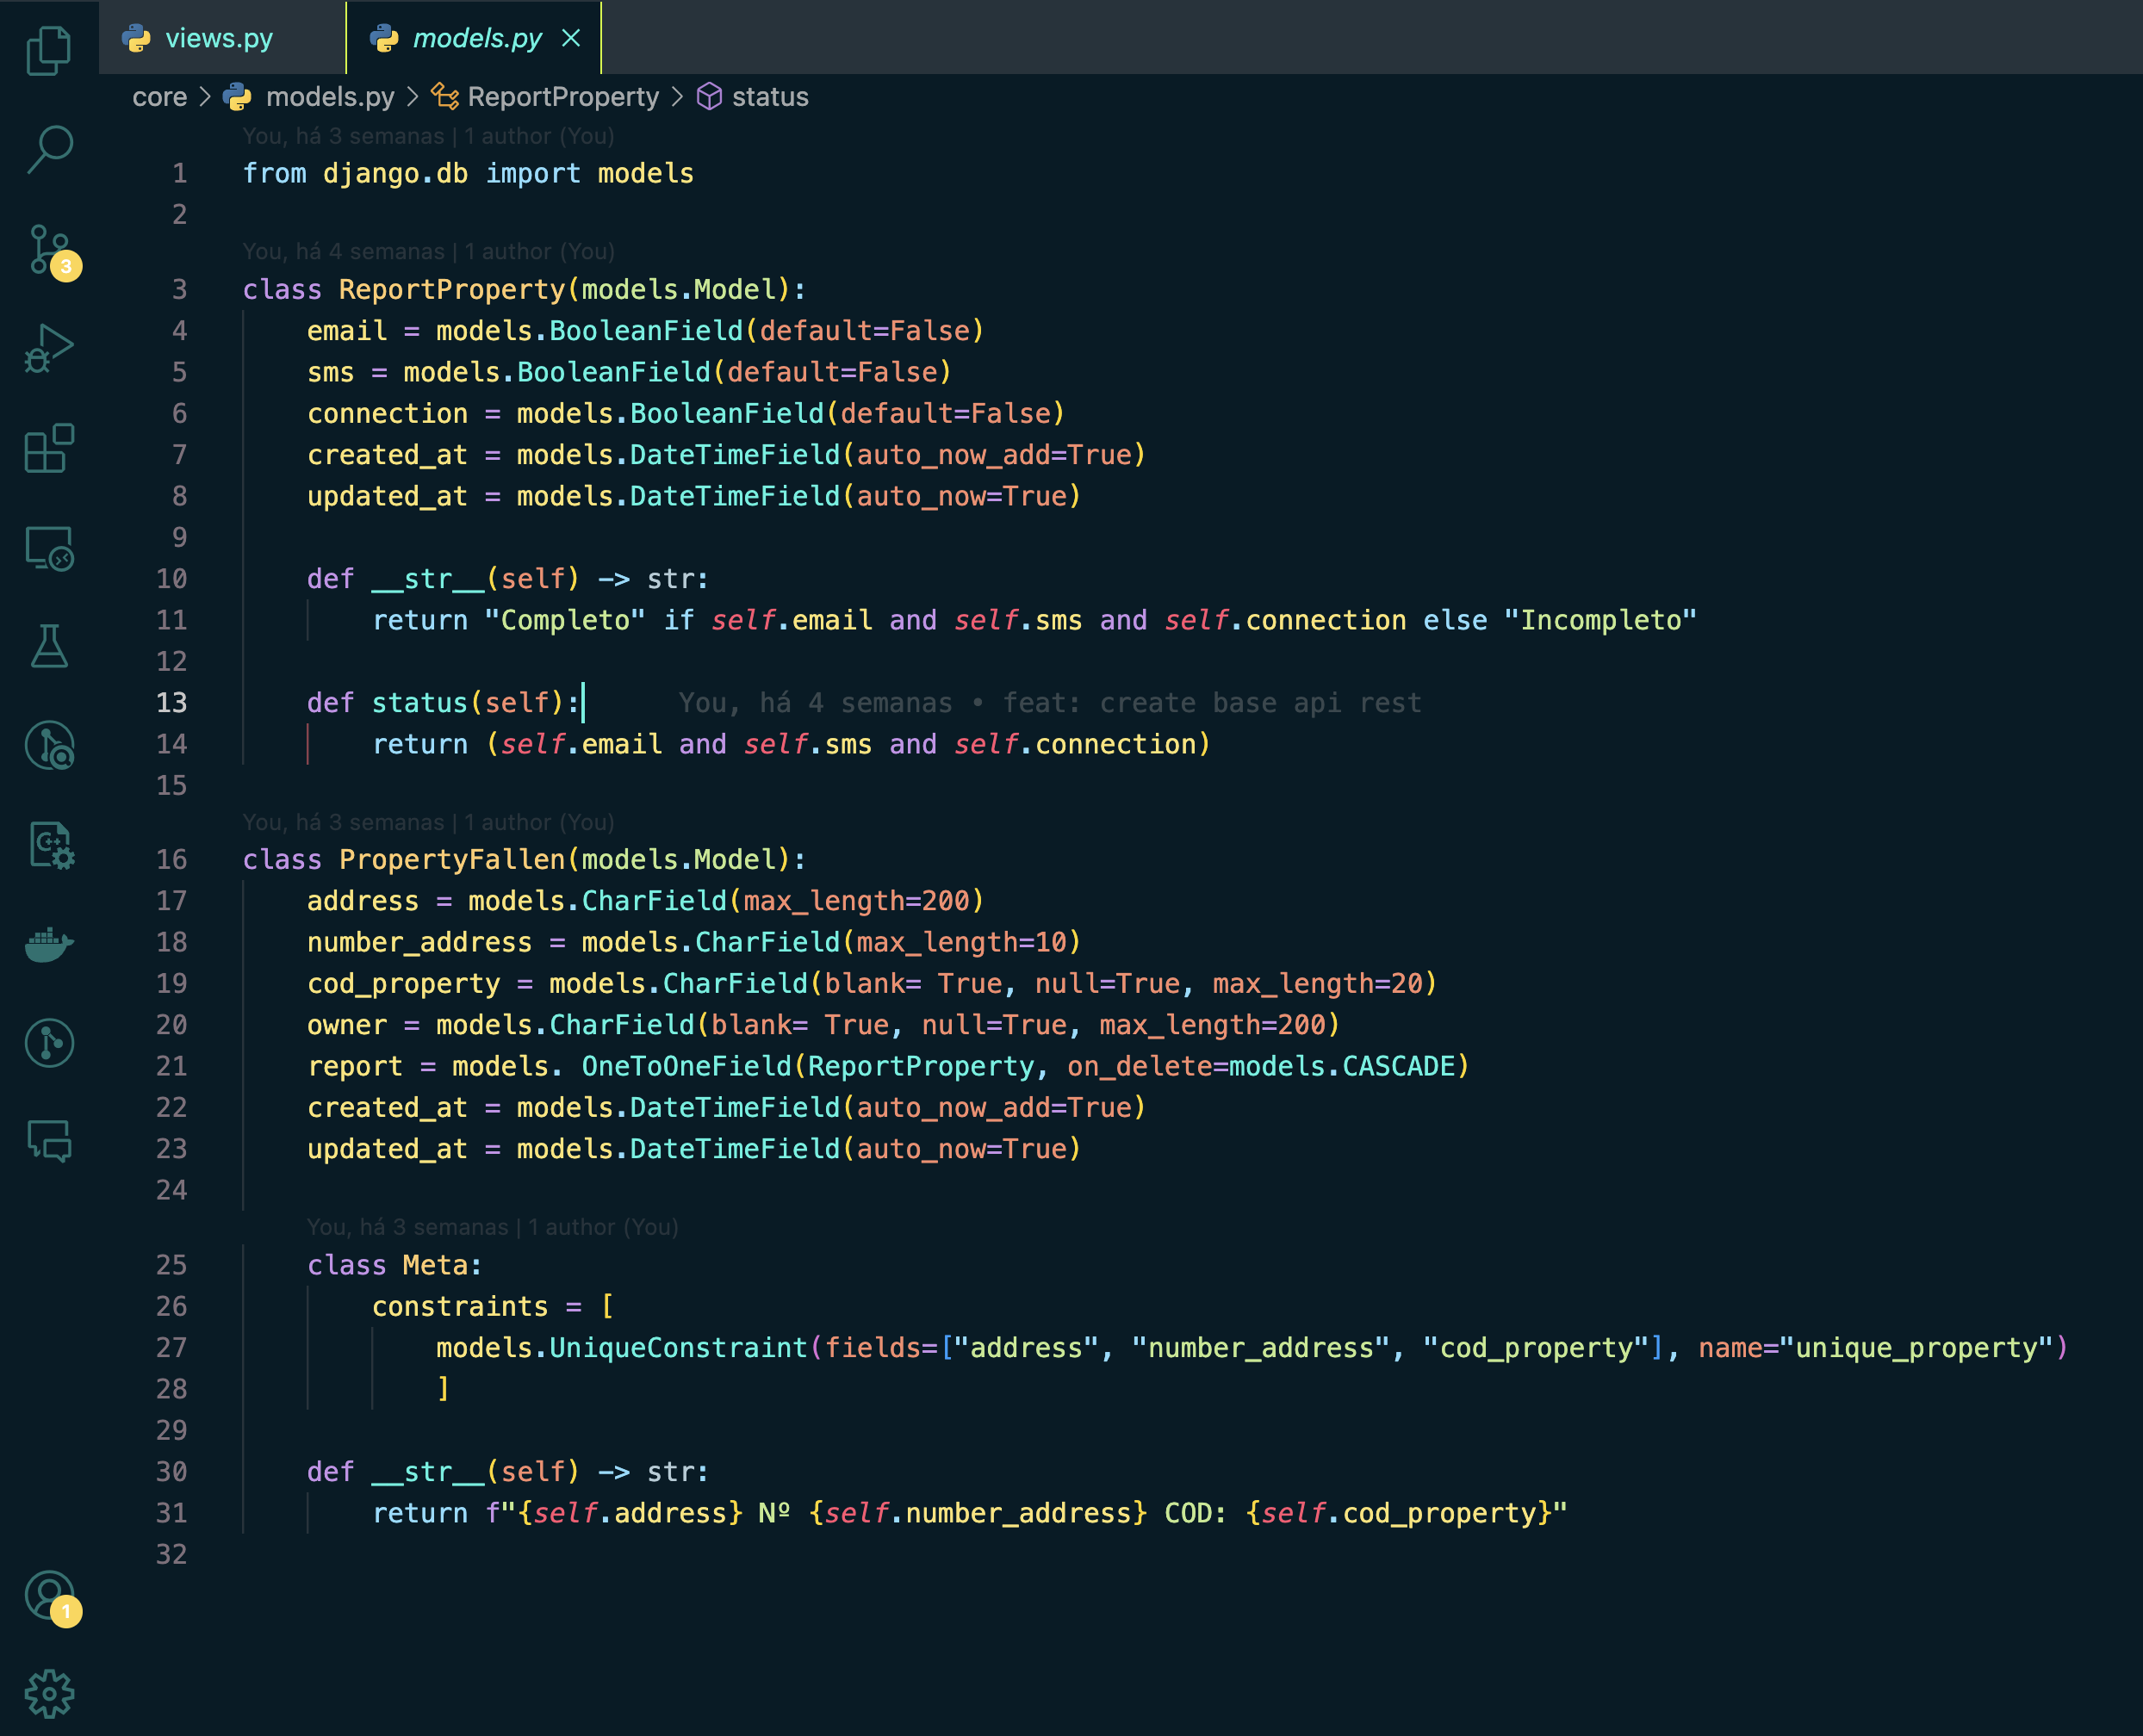Open the Manage settings gear
The image size is (2143, 1736).
48,1693
